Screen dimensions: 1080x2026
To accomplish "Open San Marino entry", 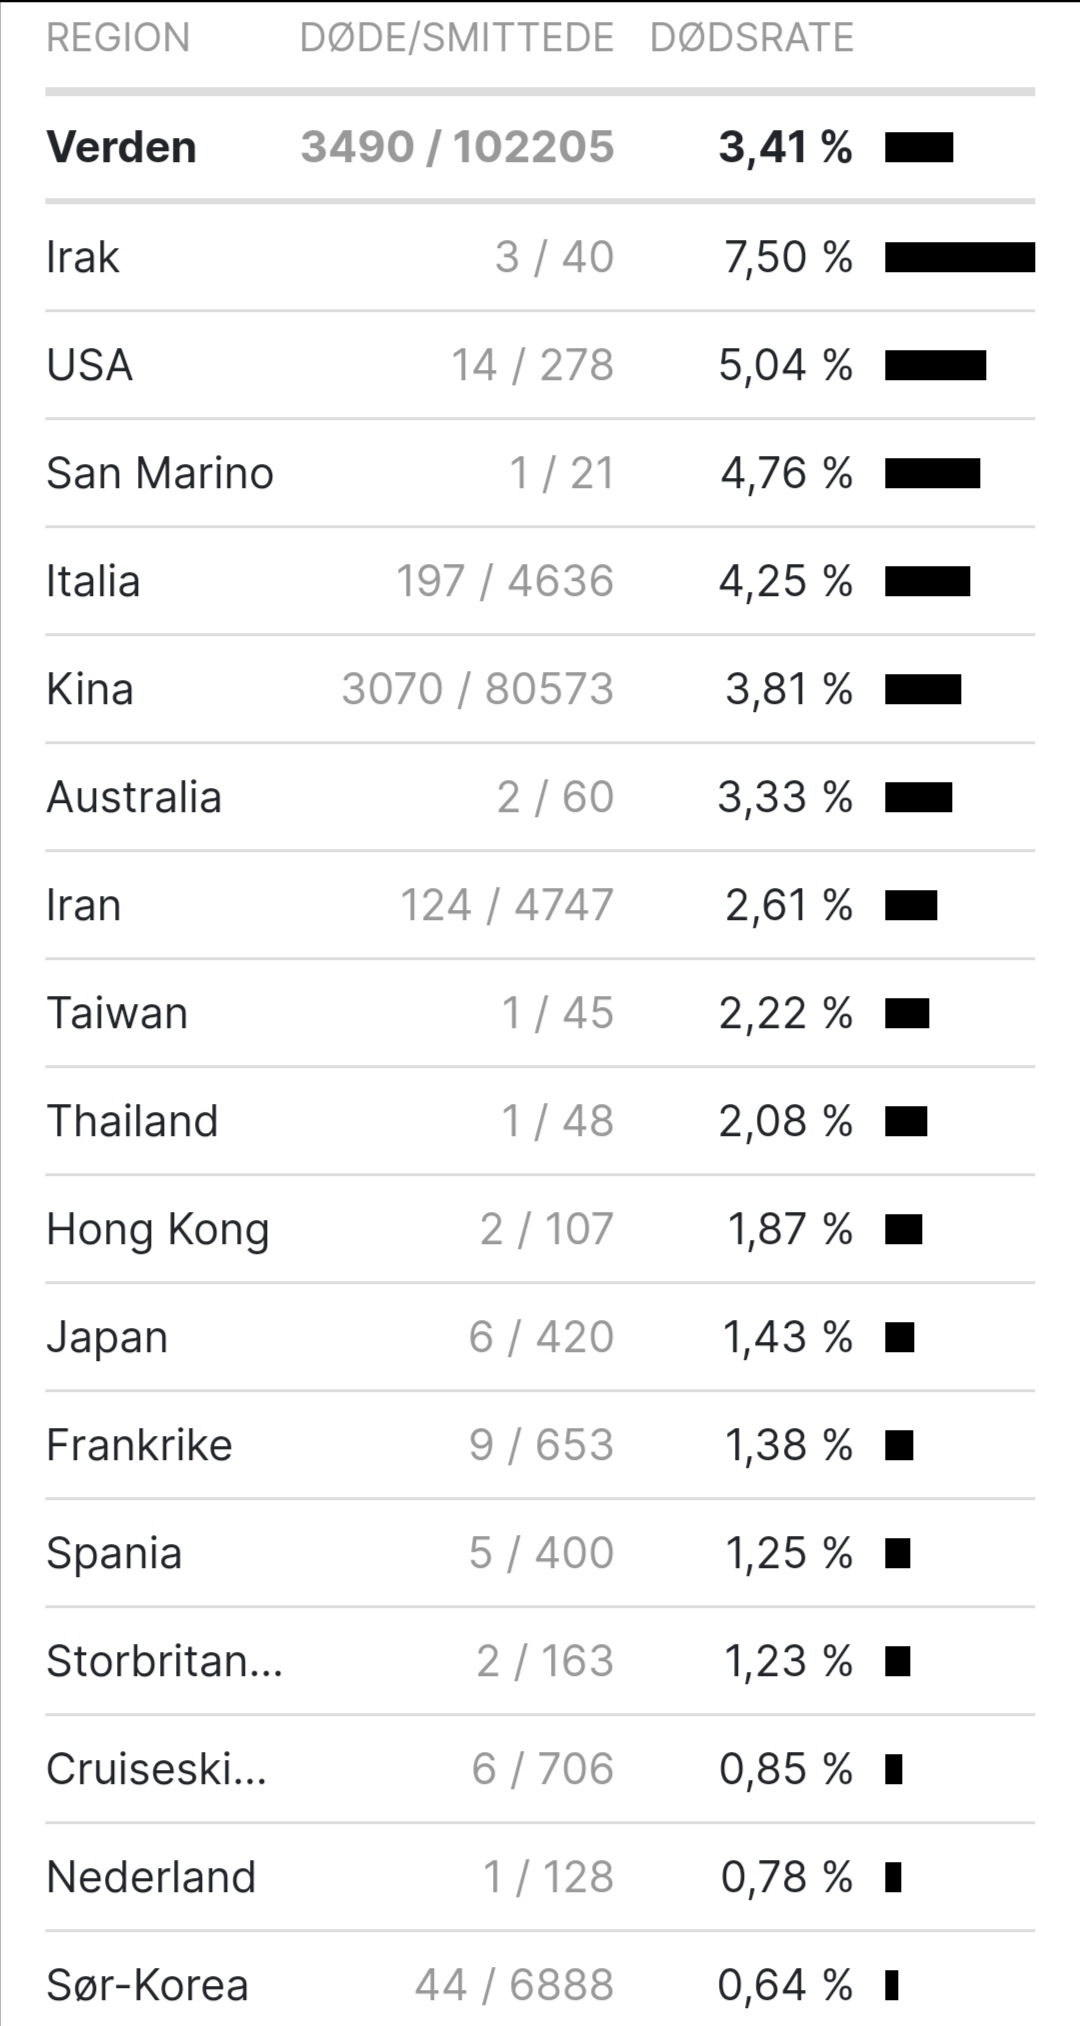I will coord(540,473).
